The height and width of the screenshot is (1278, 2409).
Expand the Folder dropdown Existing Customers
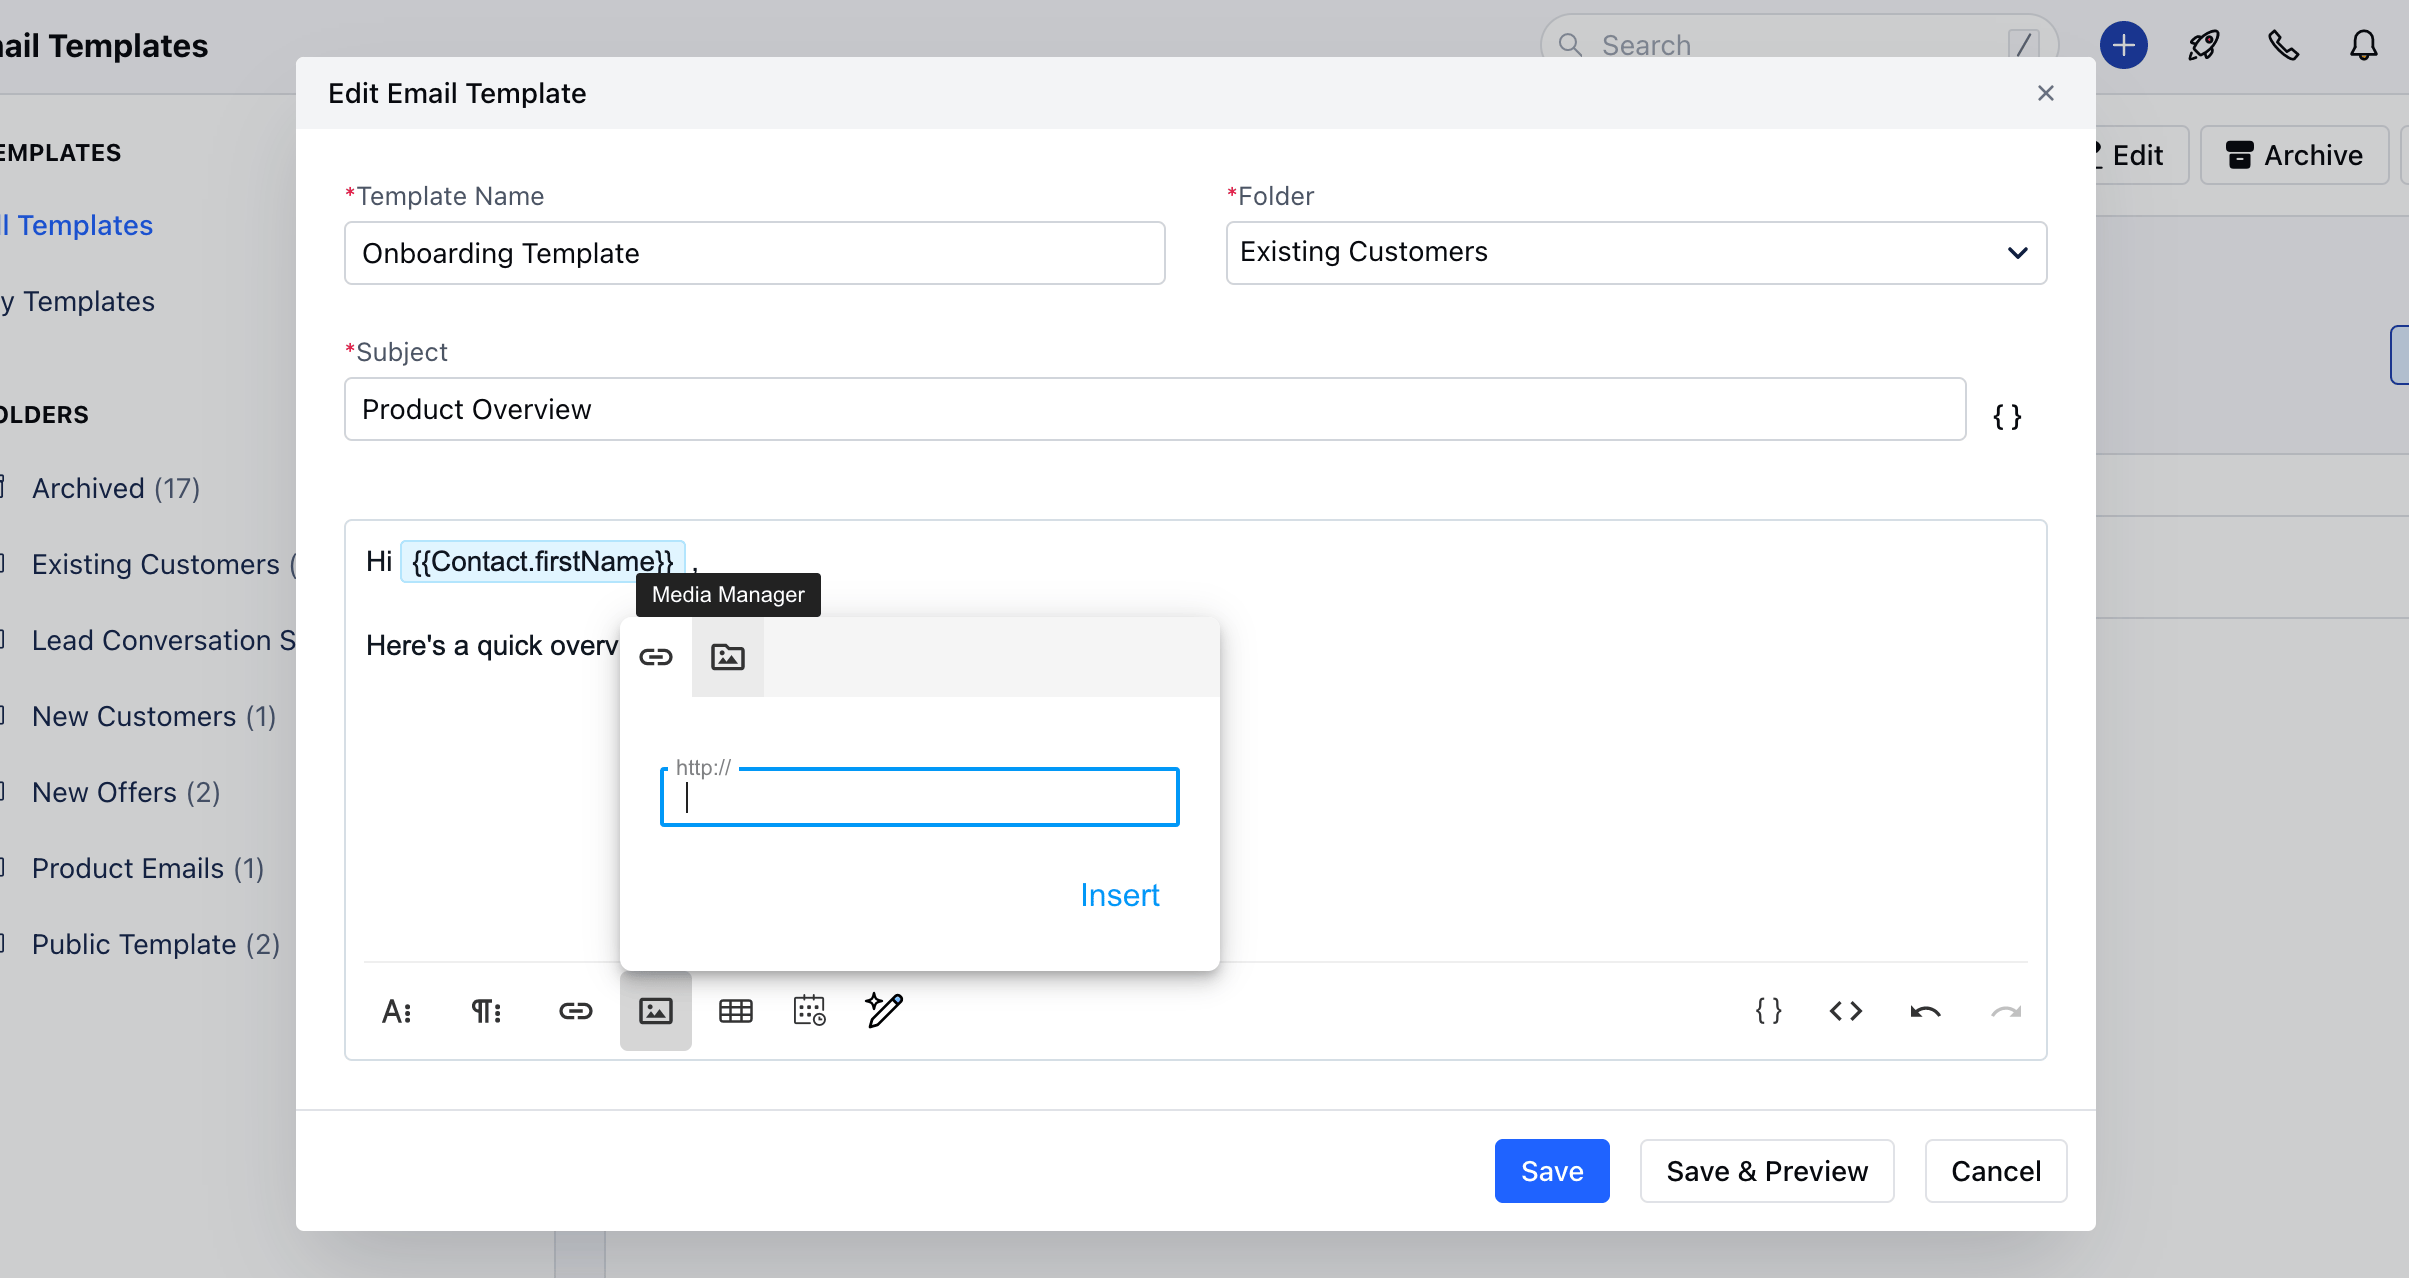pyautogui.click(x=1636, y=253)
